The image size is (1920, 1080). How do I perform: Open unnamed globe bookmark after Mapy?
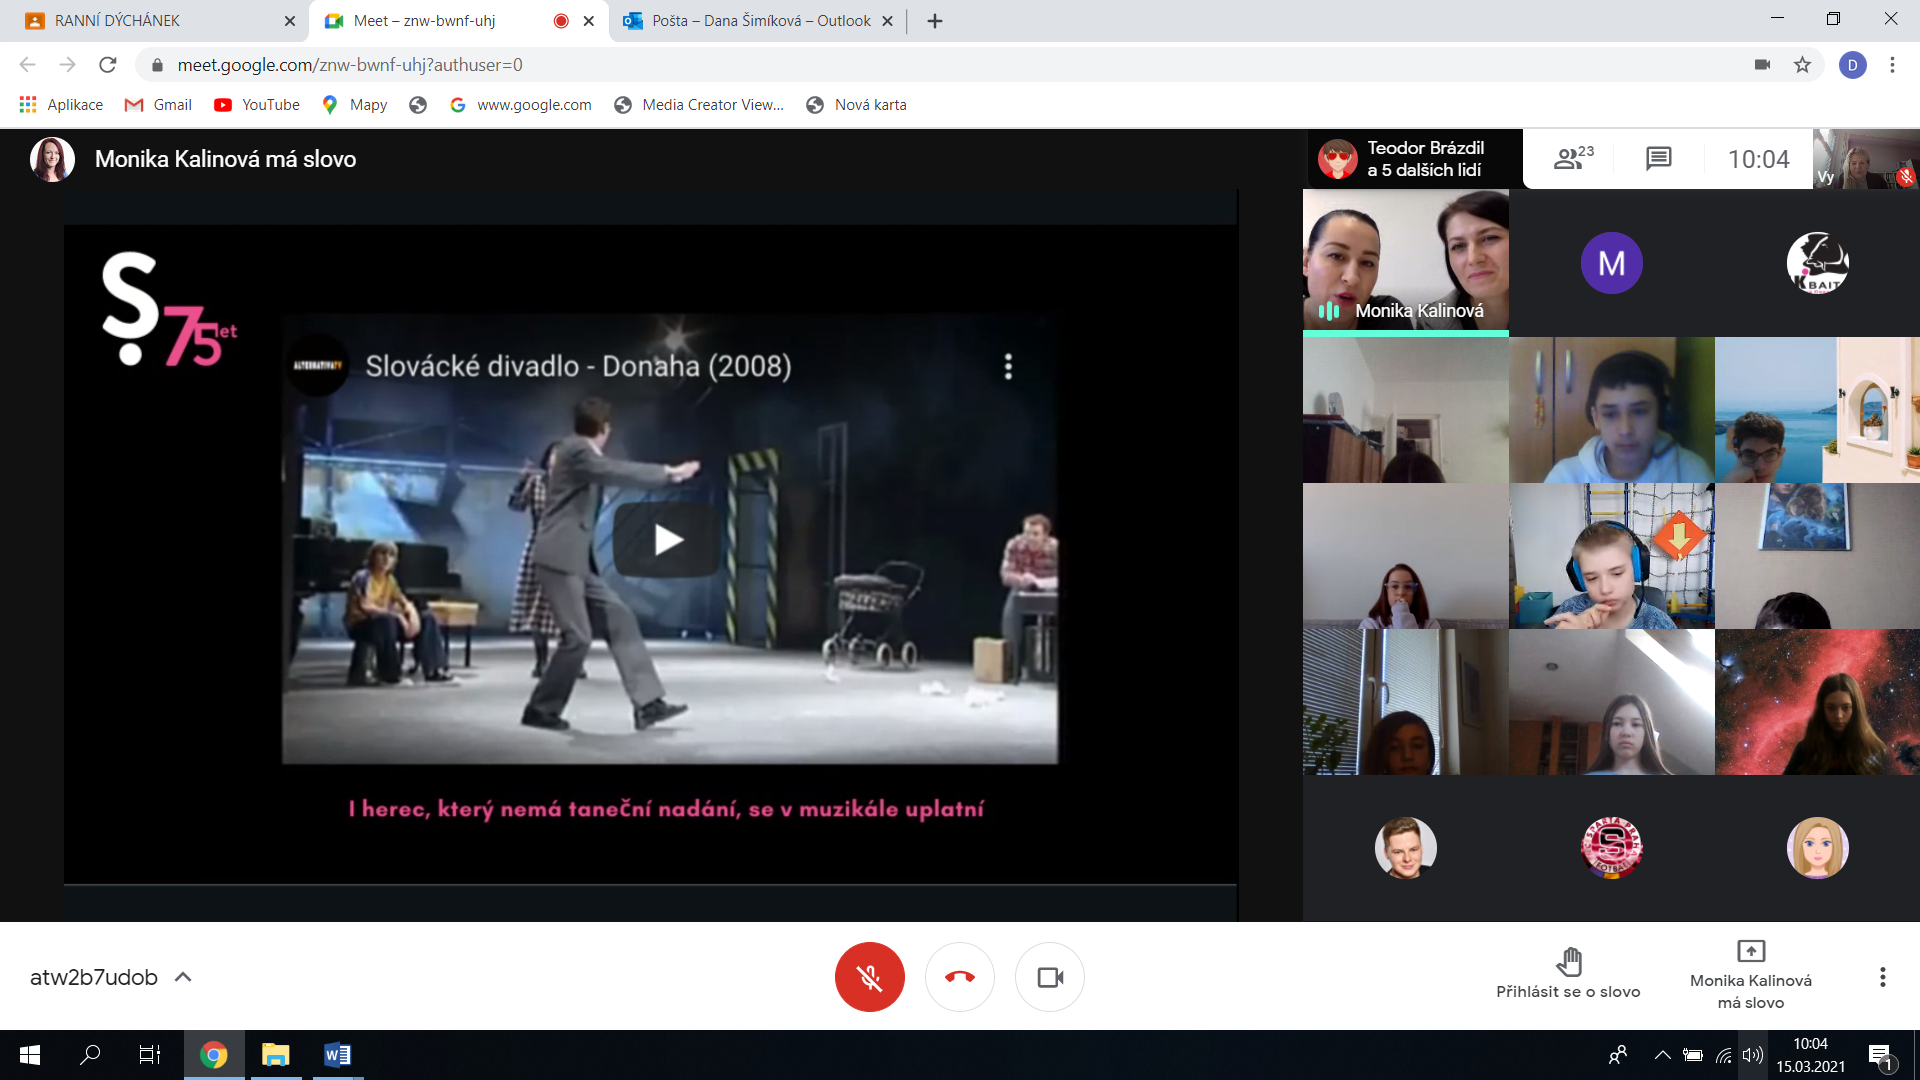pyautogui.click(x=418, y=105)
